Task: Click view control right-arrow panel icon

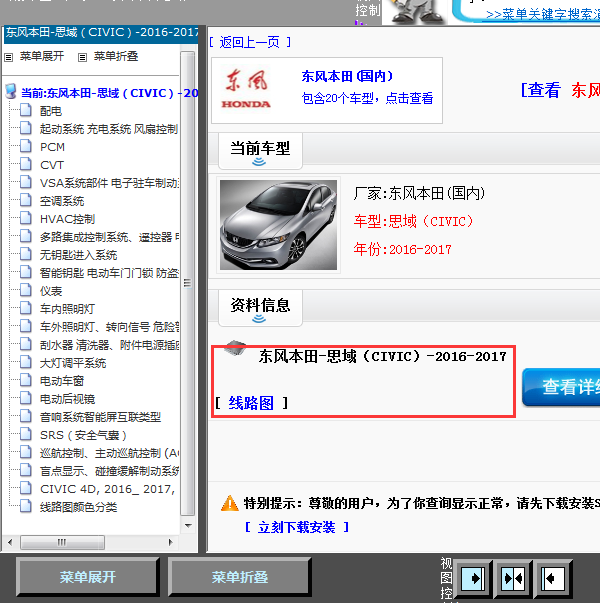Action: 473,579
